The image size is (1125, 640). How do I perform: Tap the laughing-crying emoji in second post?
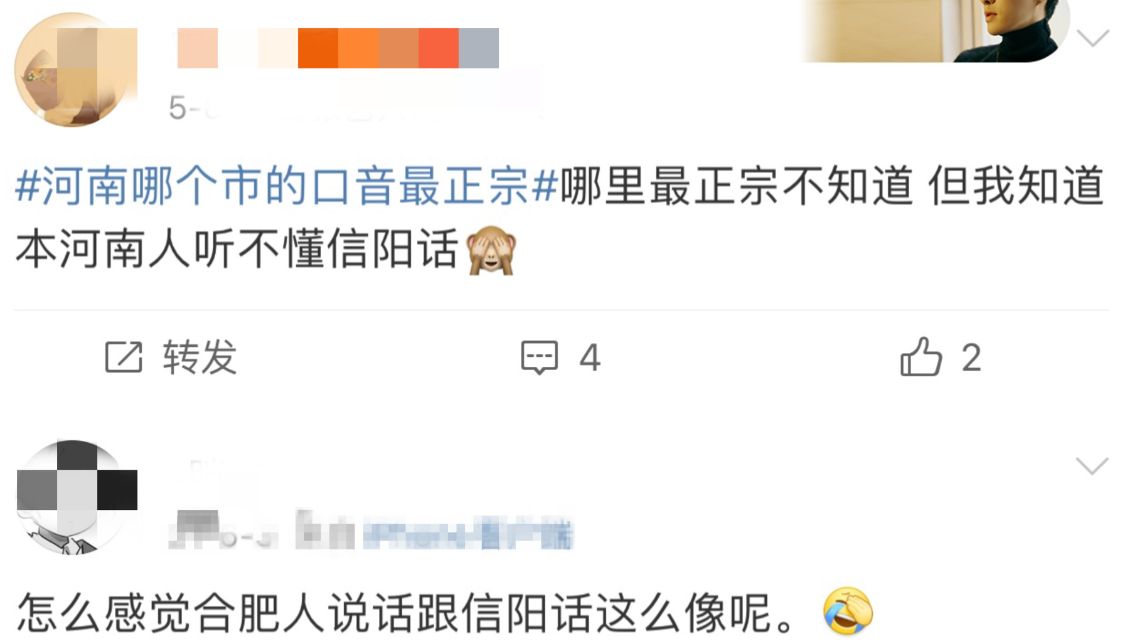(847, 612)
